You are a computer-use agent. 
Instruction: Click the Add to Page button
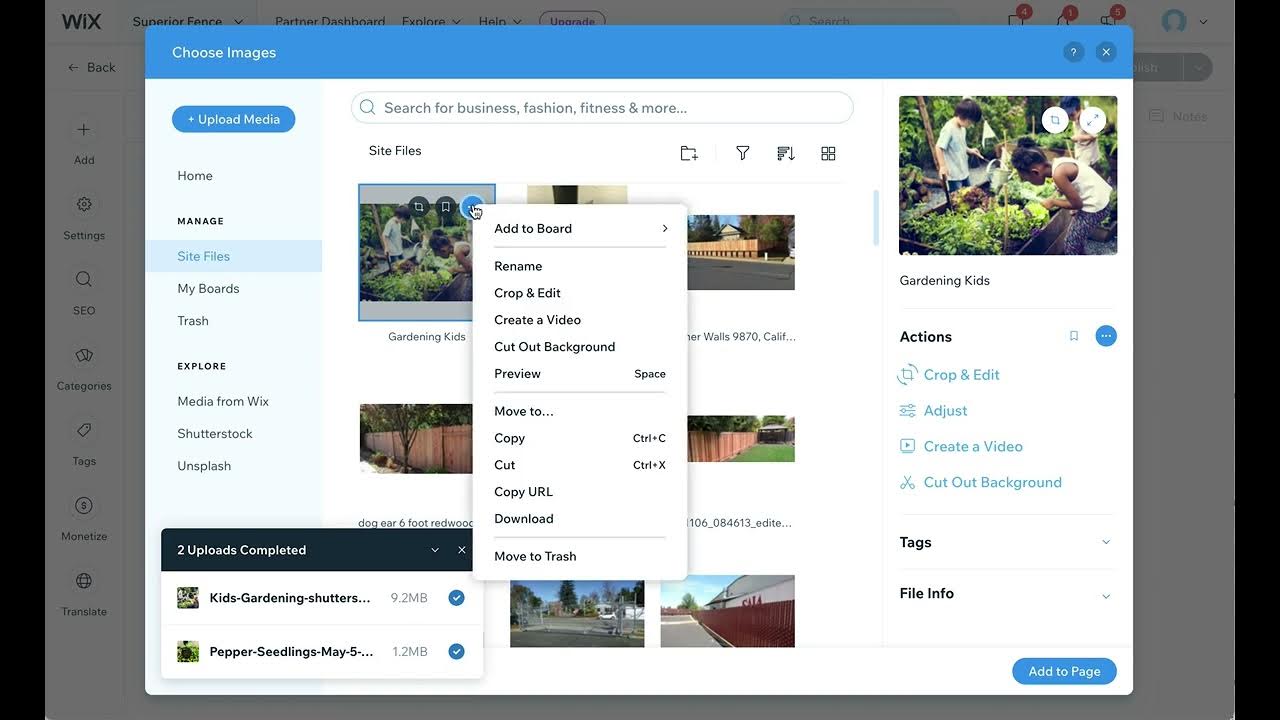coord(1064,671)
